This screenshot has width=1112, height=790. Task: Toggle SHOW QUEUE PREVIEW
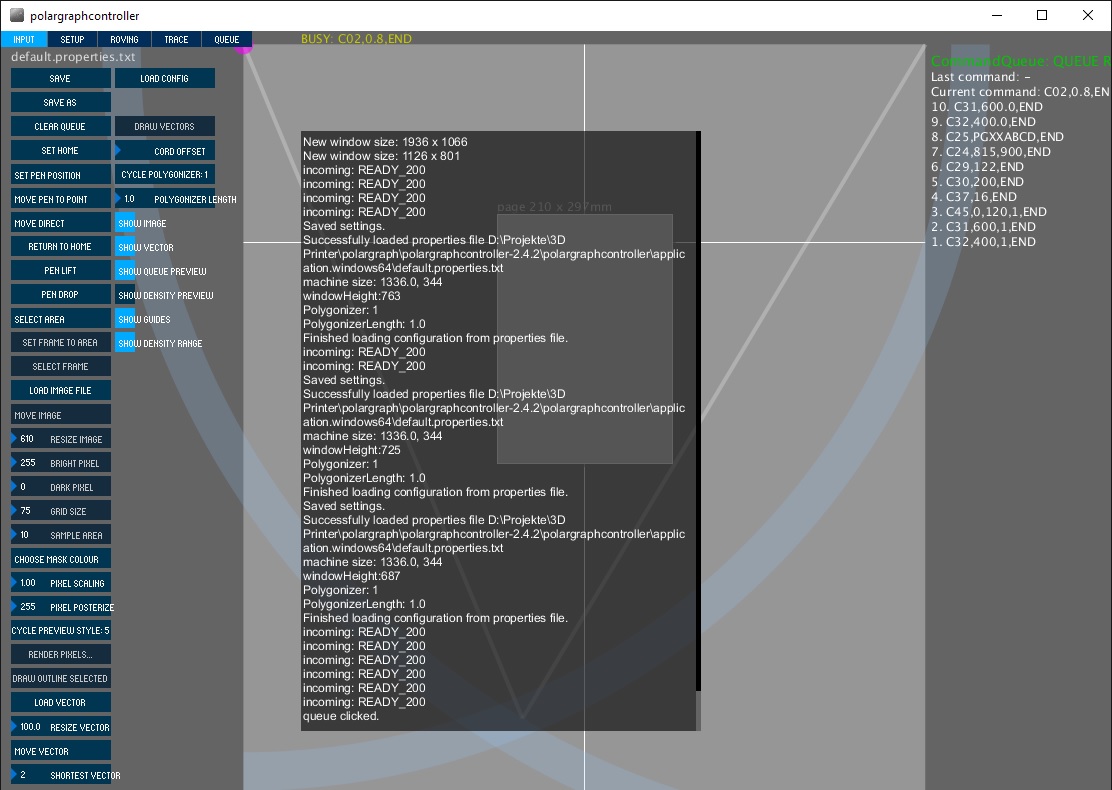(x=124, y=271)
